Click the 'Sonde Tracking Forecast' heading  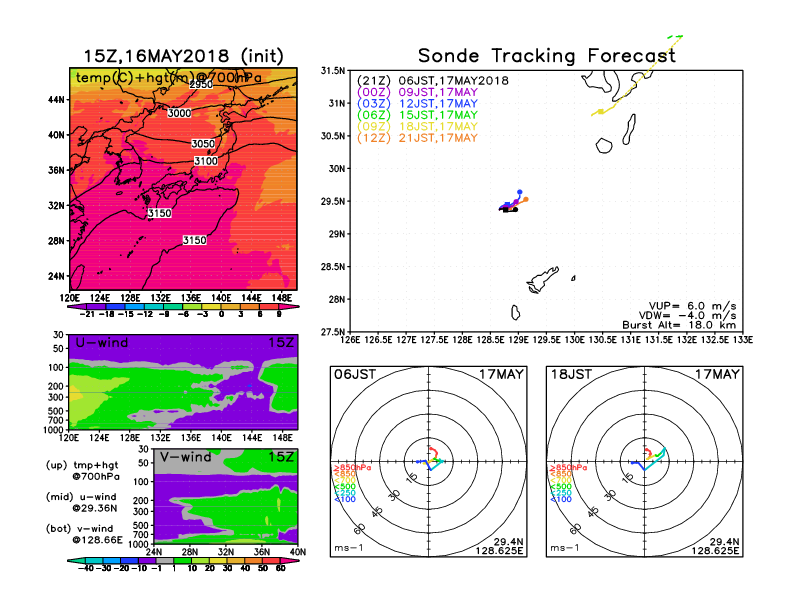coord(547,56)
